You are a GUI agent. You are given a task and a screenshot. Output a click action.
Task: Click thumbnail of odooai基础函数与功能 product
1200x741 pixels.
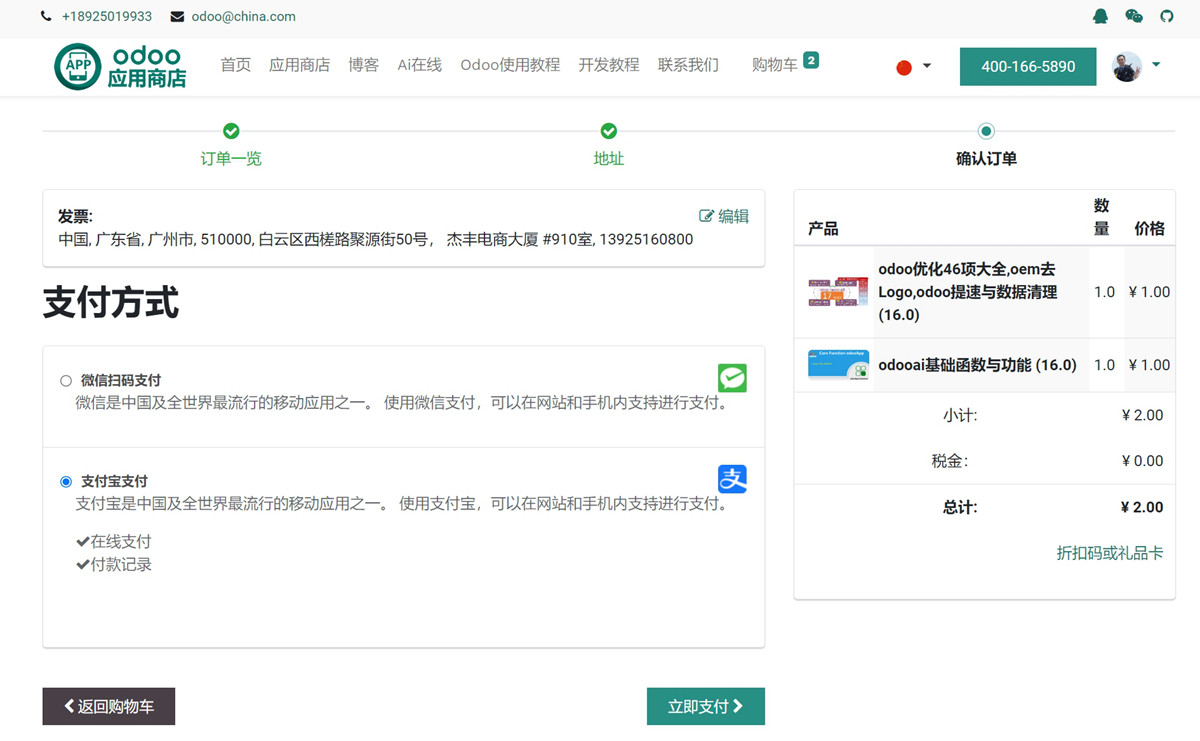(x=838, y=365)
